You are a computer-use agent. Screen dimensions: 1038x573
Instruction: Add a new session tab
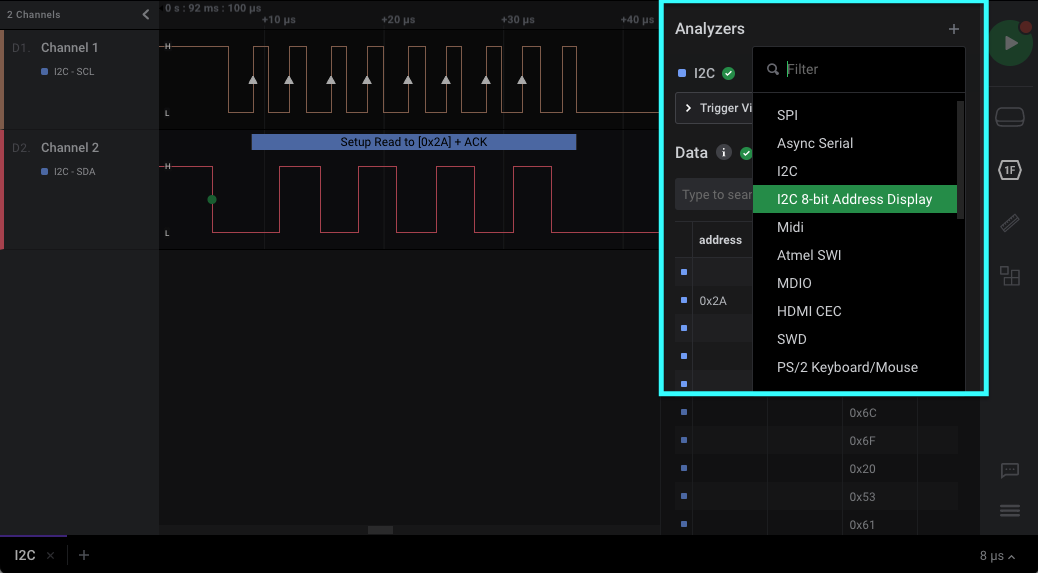coord(84,555)
